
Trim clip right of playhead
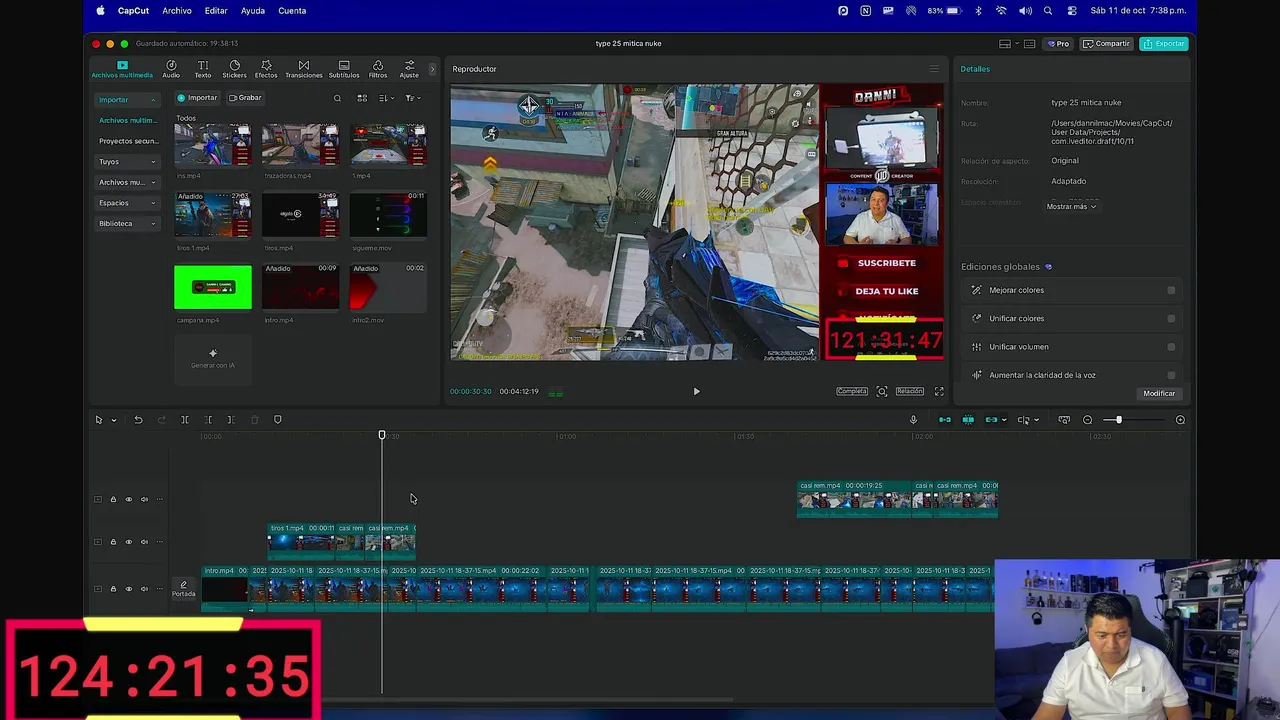click(x=231, y=420)
